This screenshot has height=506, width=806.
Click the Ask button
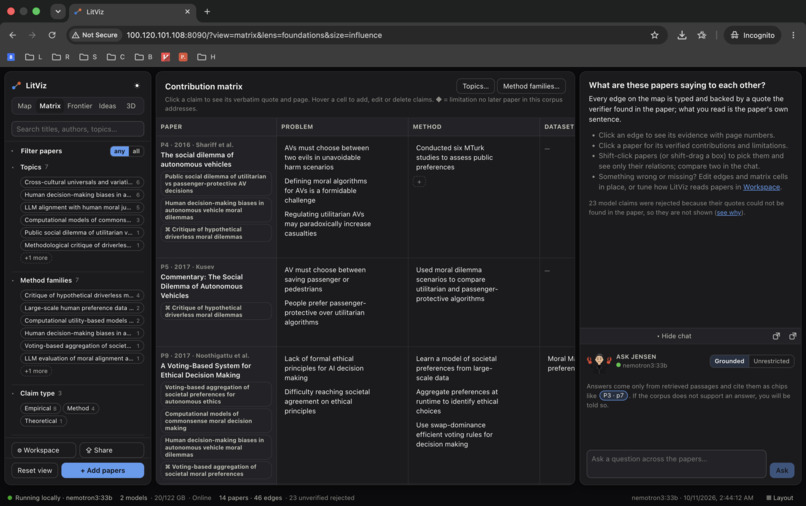(782, 470)
